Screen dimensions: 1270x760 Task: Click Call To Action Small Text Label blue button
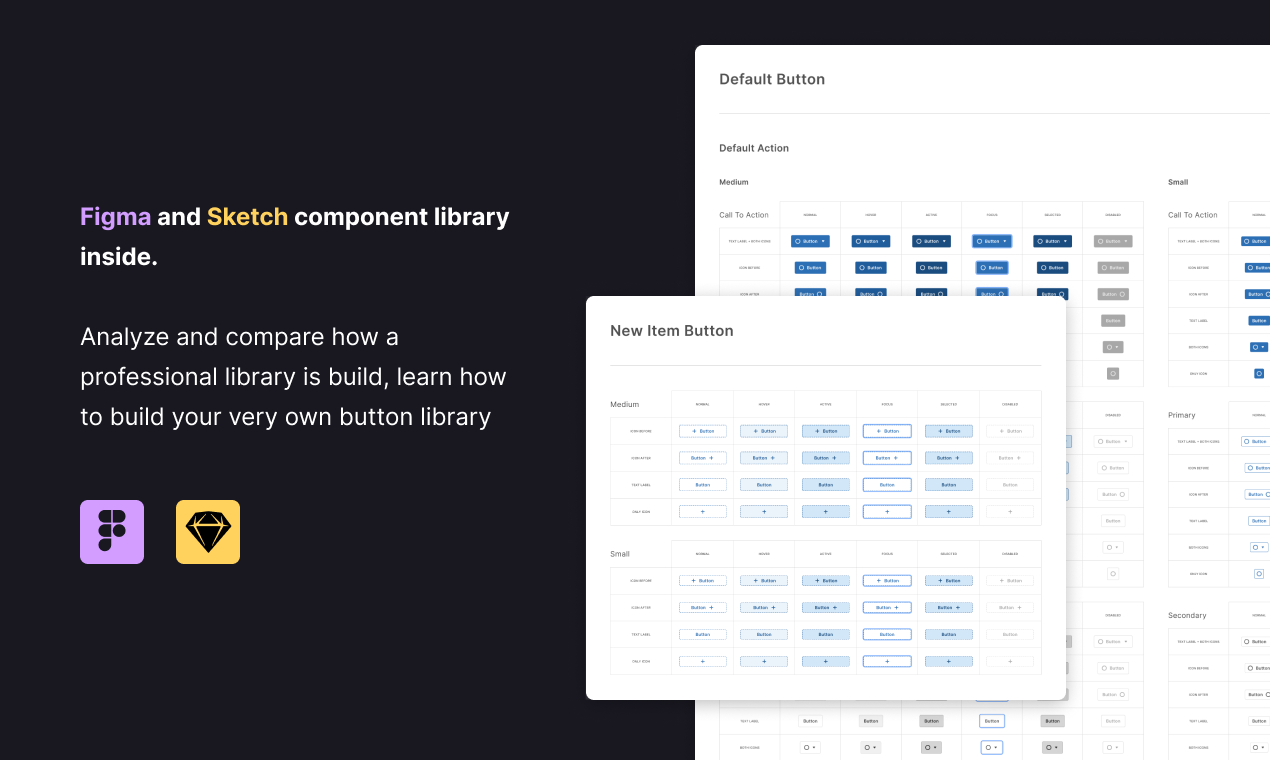click(x=1259, y=321)
